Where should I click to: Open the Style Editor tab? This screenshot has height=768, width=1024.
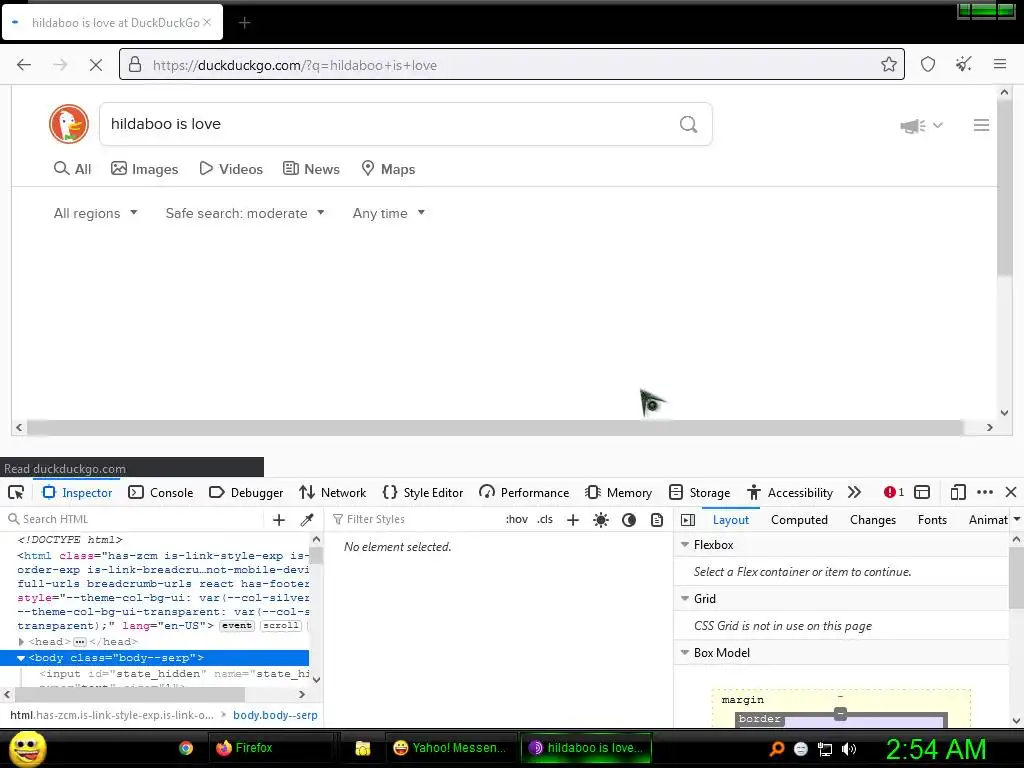423,492
